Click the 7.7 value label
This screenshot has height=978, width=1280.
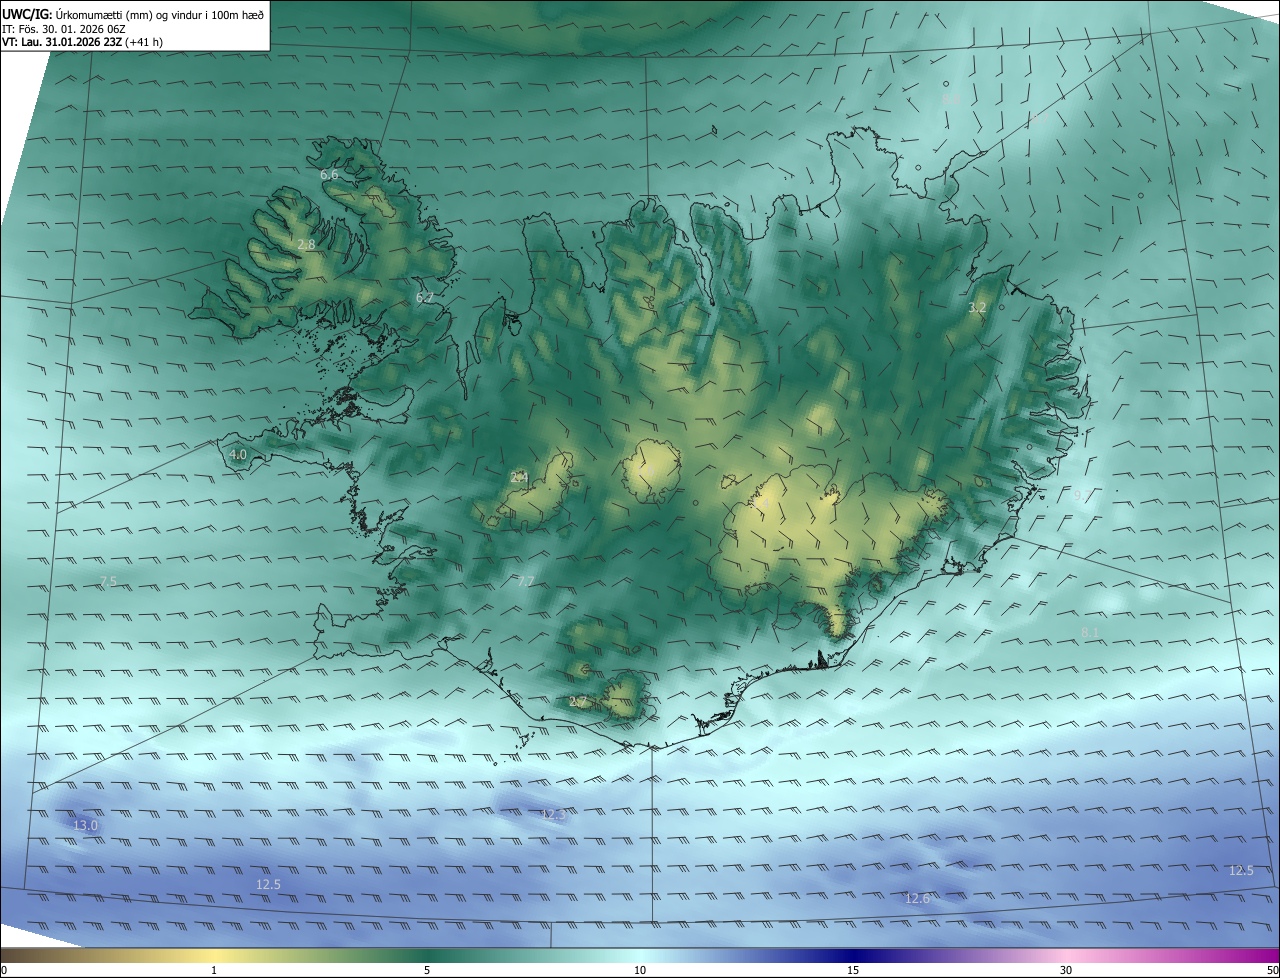coord(525,581)
